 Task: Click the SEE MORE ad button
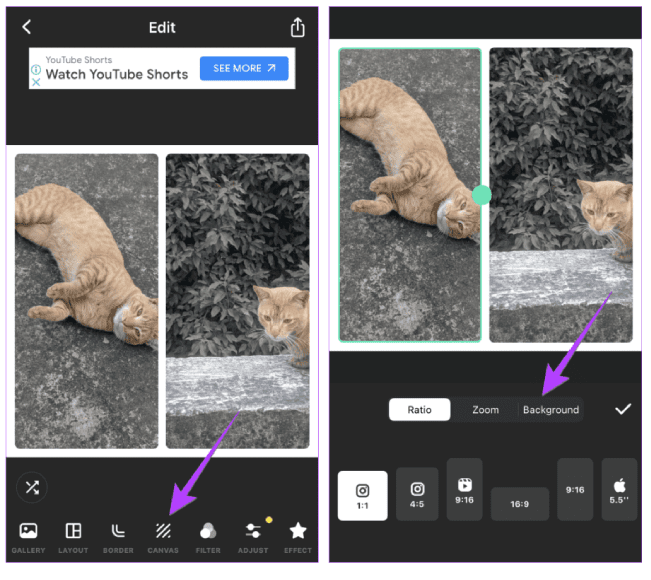pyautogui.click(x=244, y=68)
